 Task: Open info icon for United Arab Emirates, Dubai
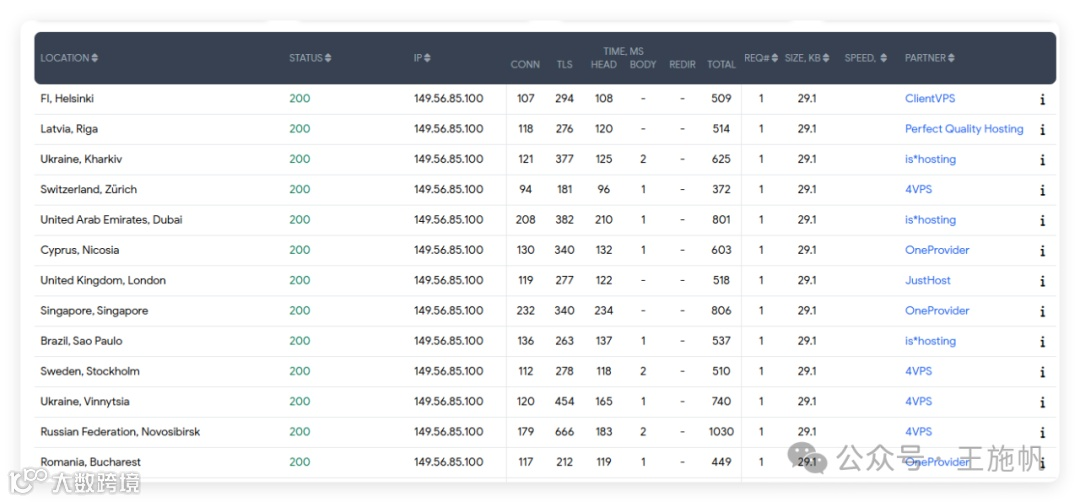pyautogui.click(x=1042, y=220)
